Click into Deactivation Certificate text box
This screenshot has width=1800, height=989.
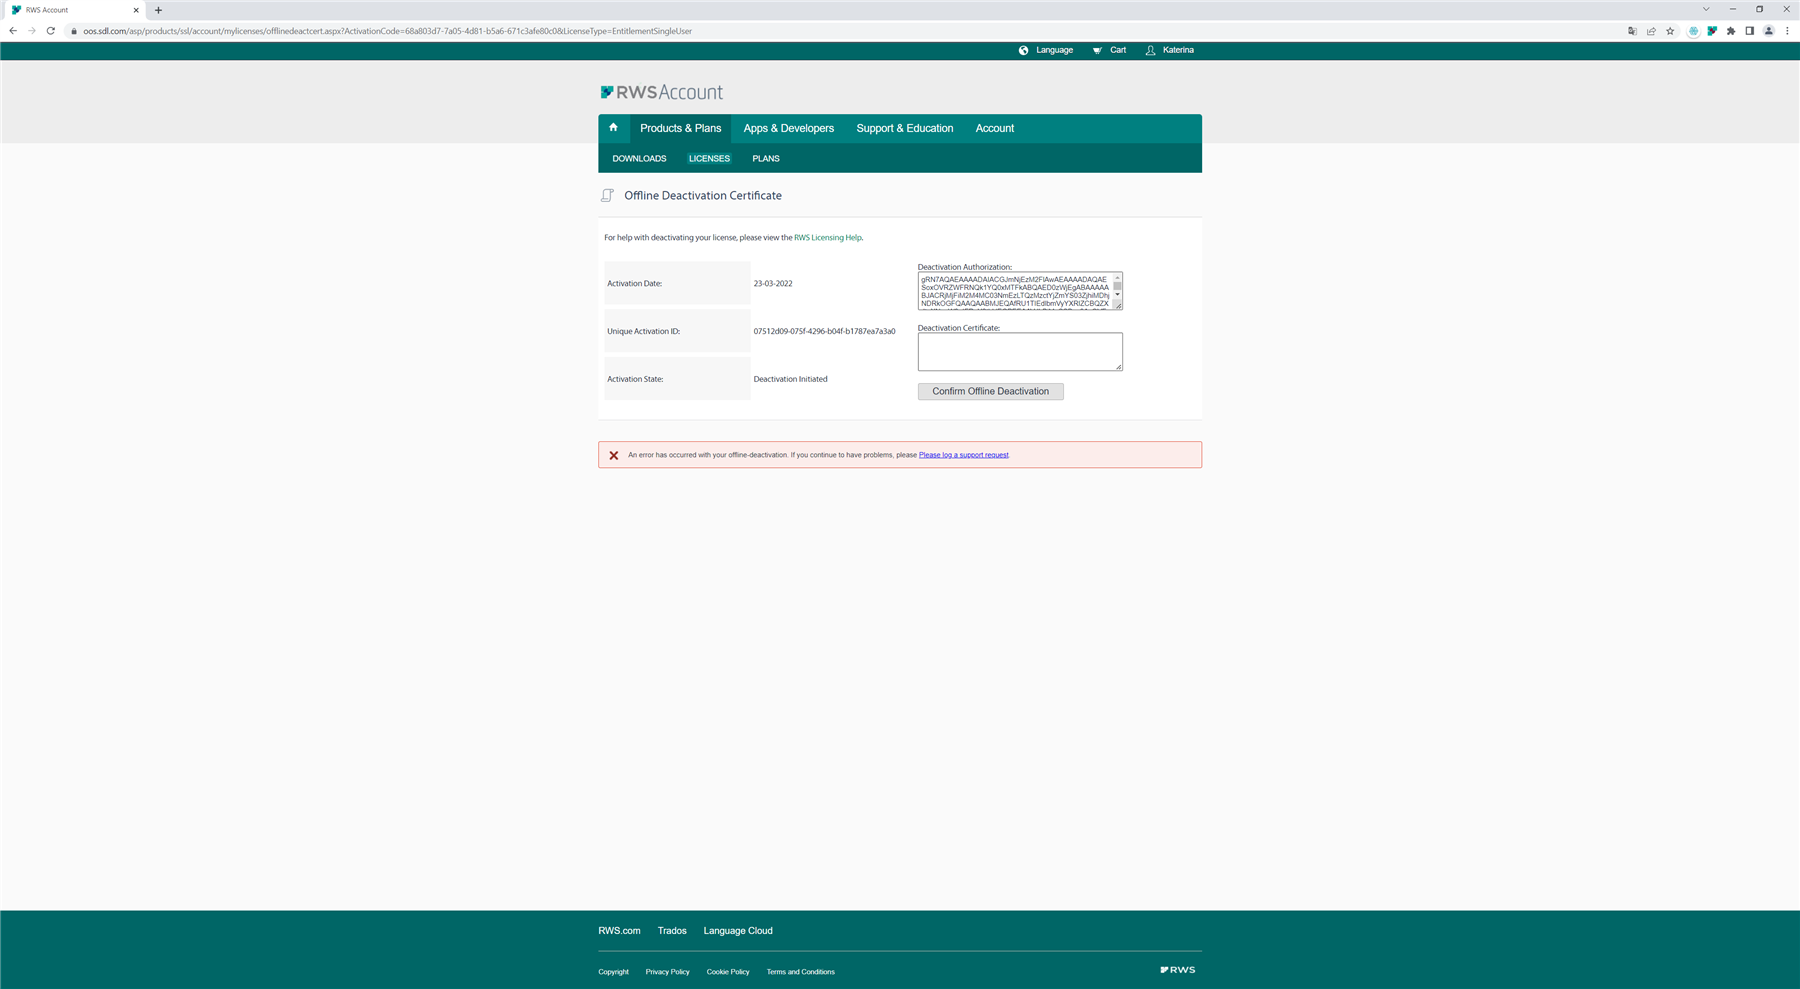pos(1020,352)
